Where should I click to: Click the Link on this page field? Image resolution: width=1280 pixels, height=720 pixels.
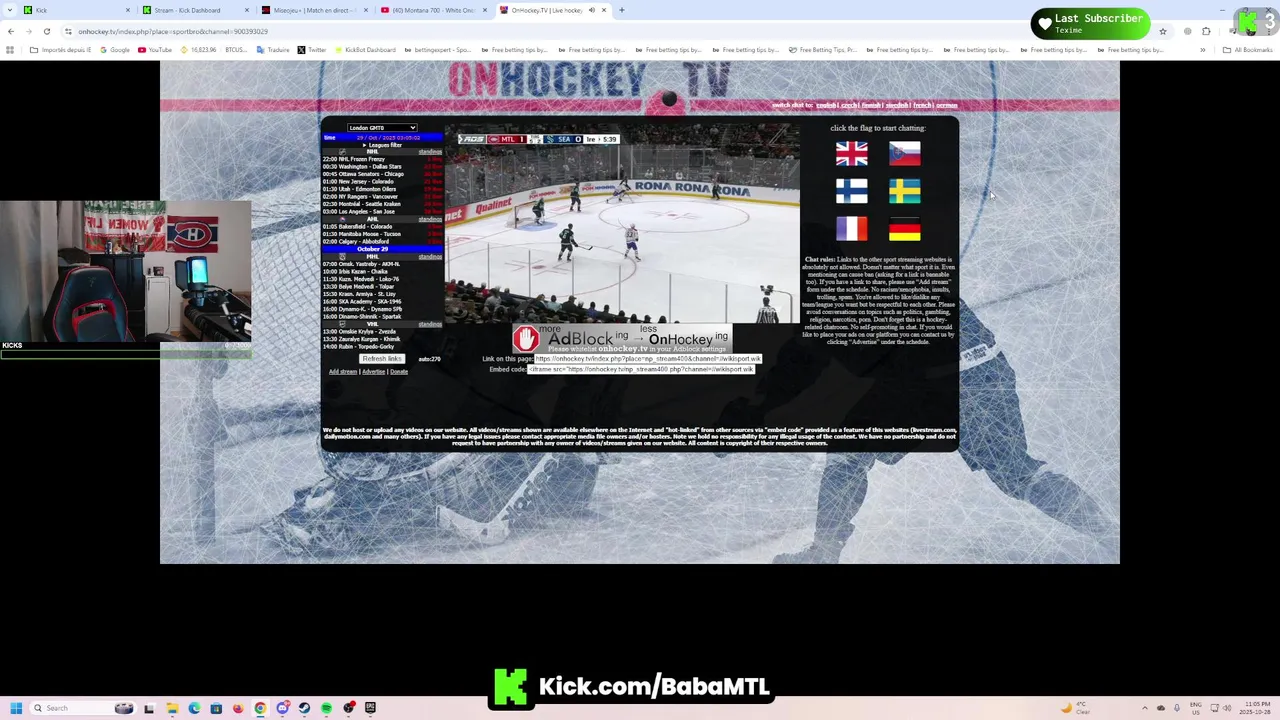[648, 359]
